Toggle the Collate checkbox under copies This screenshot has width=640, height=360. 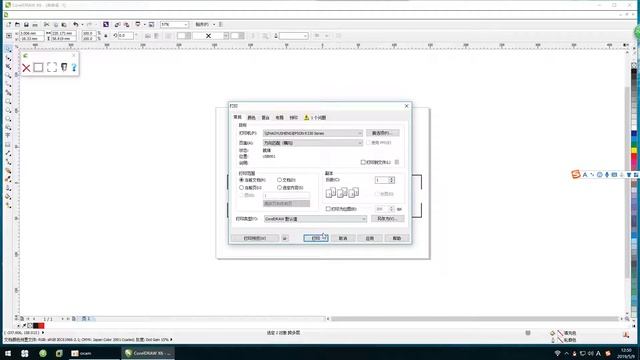378,194
